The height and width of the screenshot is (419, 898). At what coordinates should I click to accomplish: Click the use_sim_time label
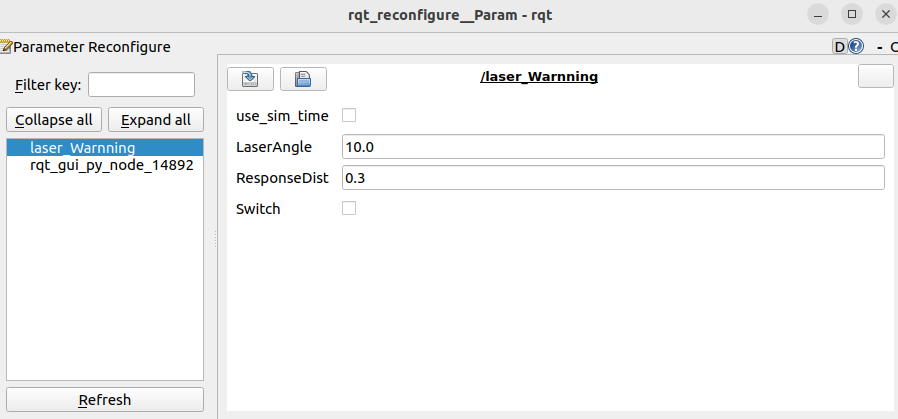click(x=282, y=116)
